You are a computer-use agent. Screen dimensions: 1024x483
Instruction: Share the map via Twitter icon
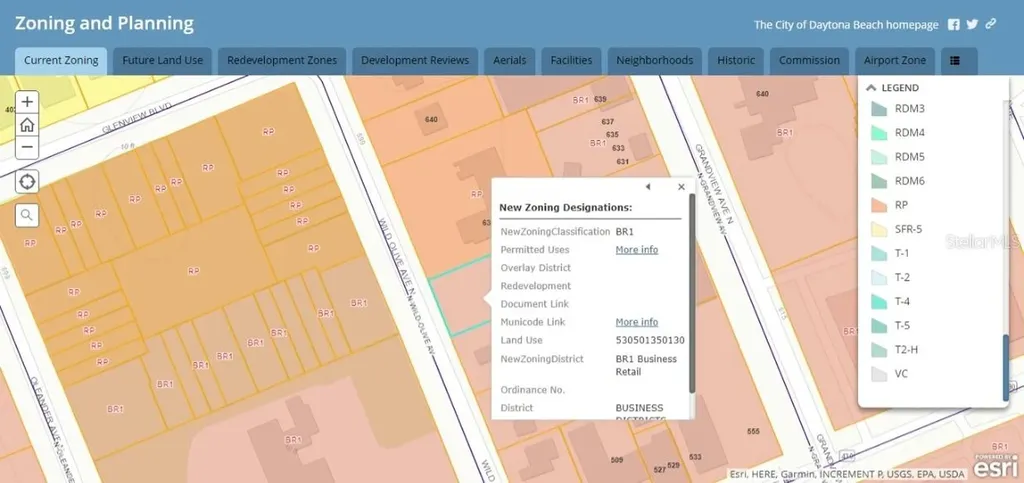[x=972, y=25]
